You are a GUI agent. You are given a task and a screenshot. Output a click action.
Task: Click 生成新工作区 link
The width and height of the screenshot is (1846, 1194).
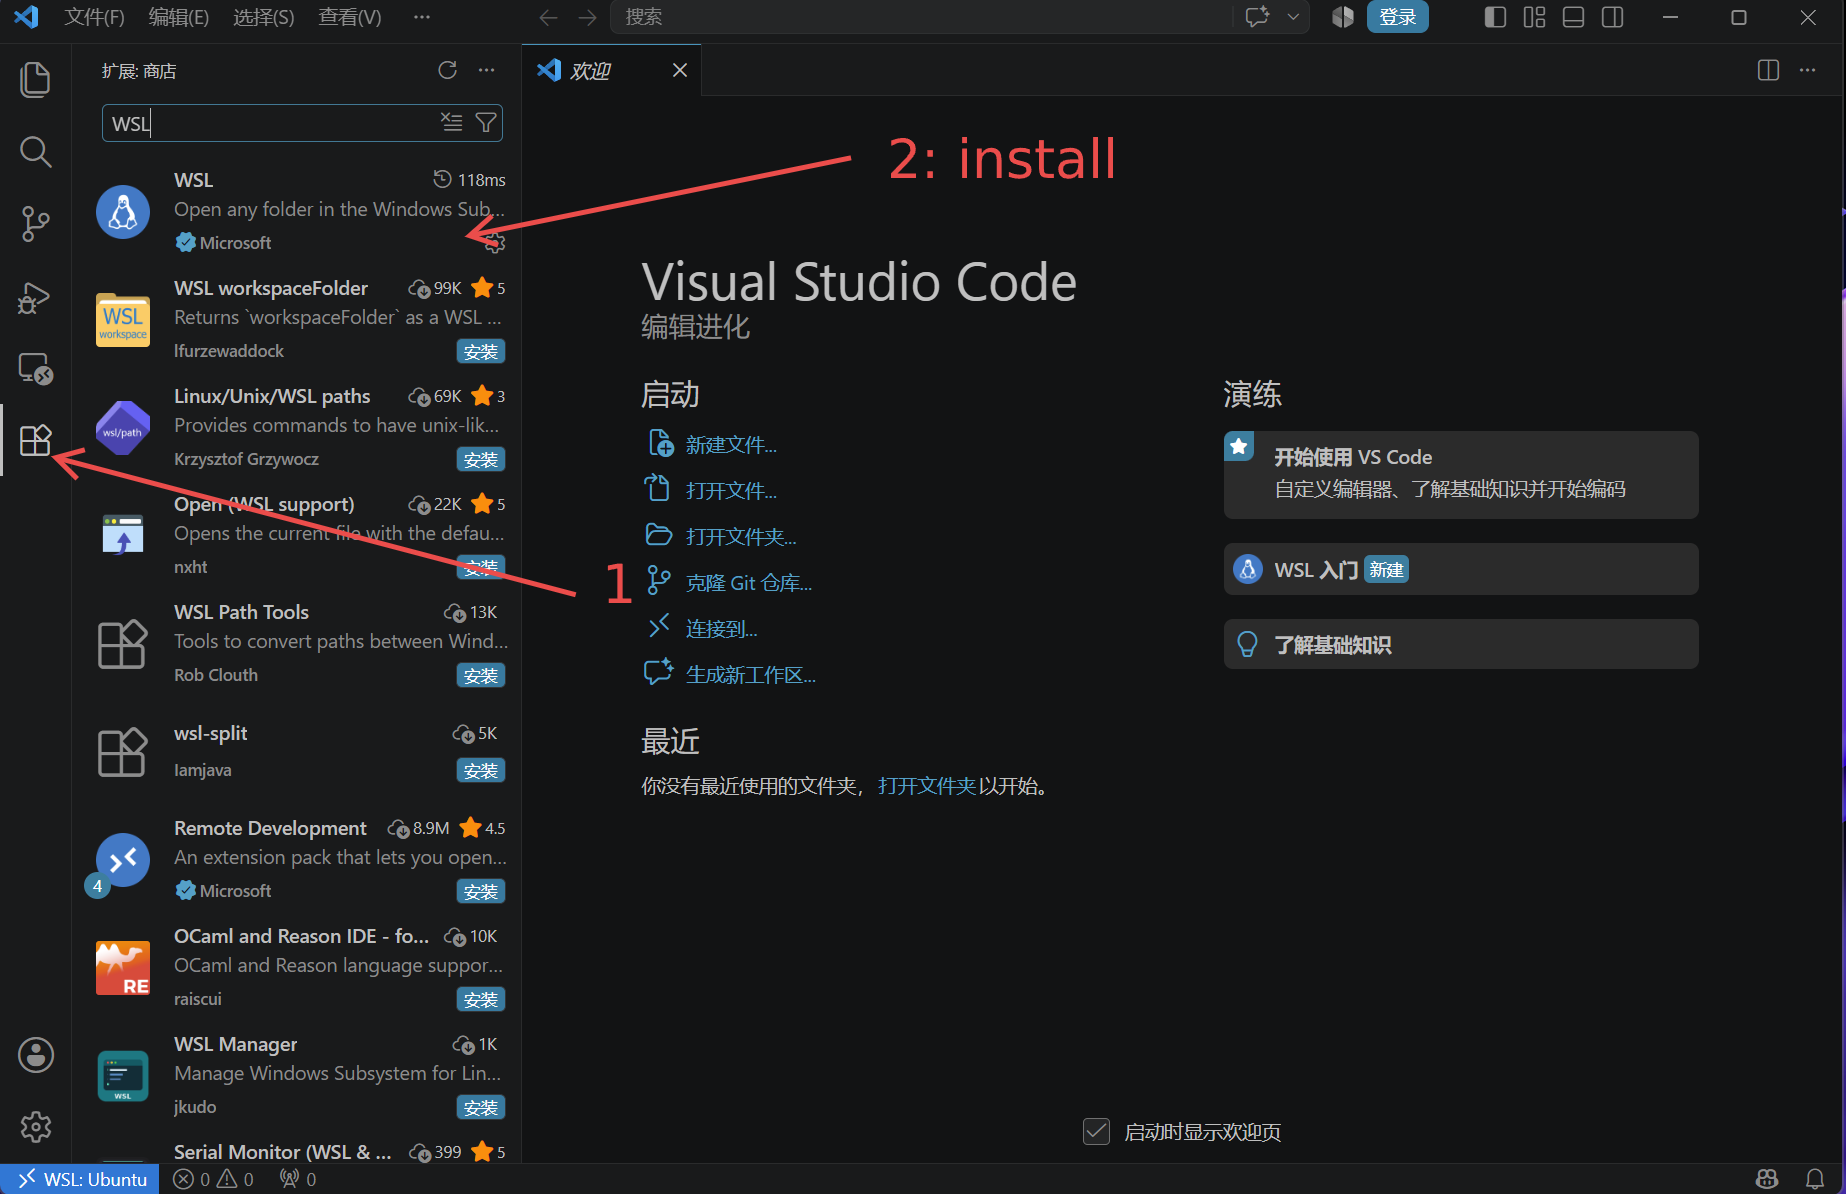coord(751,675)
